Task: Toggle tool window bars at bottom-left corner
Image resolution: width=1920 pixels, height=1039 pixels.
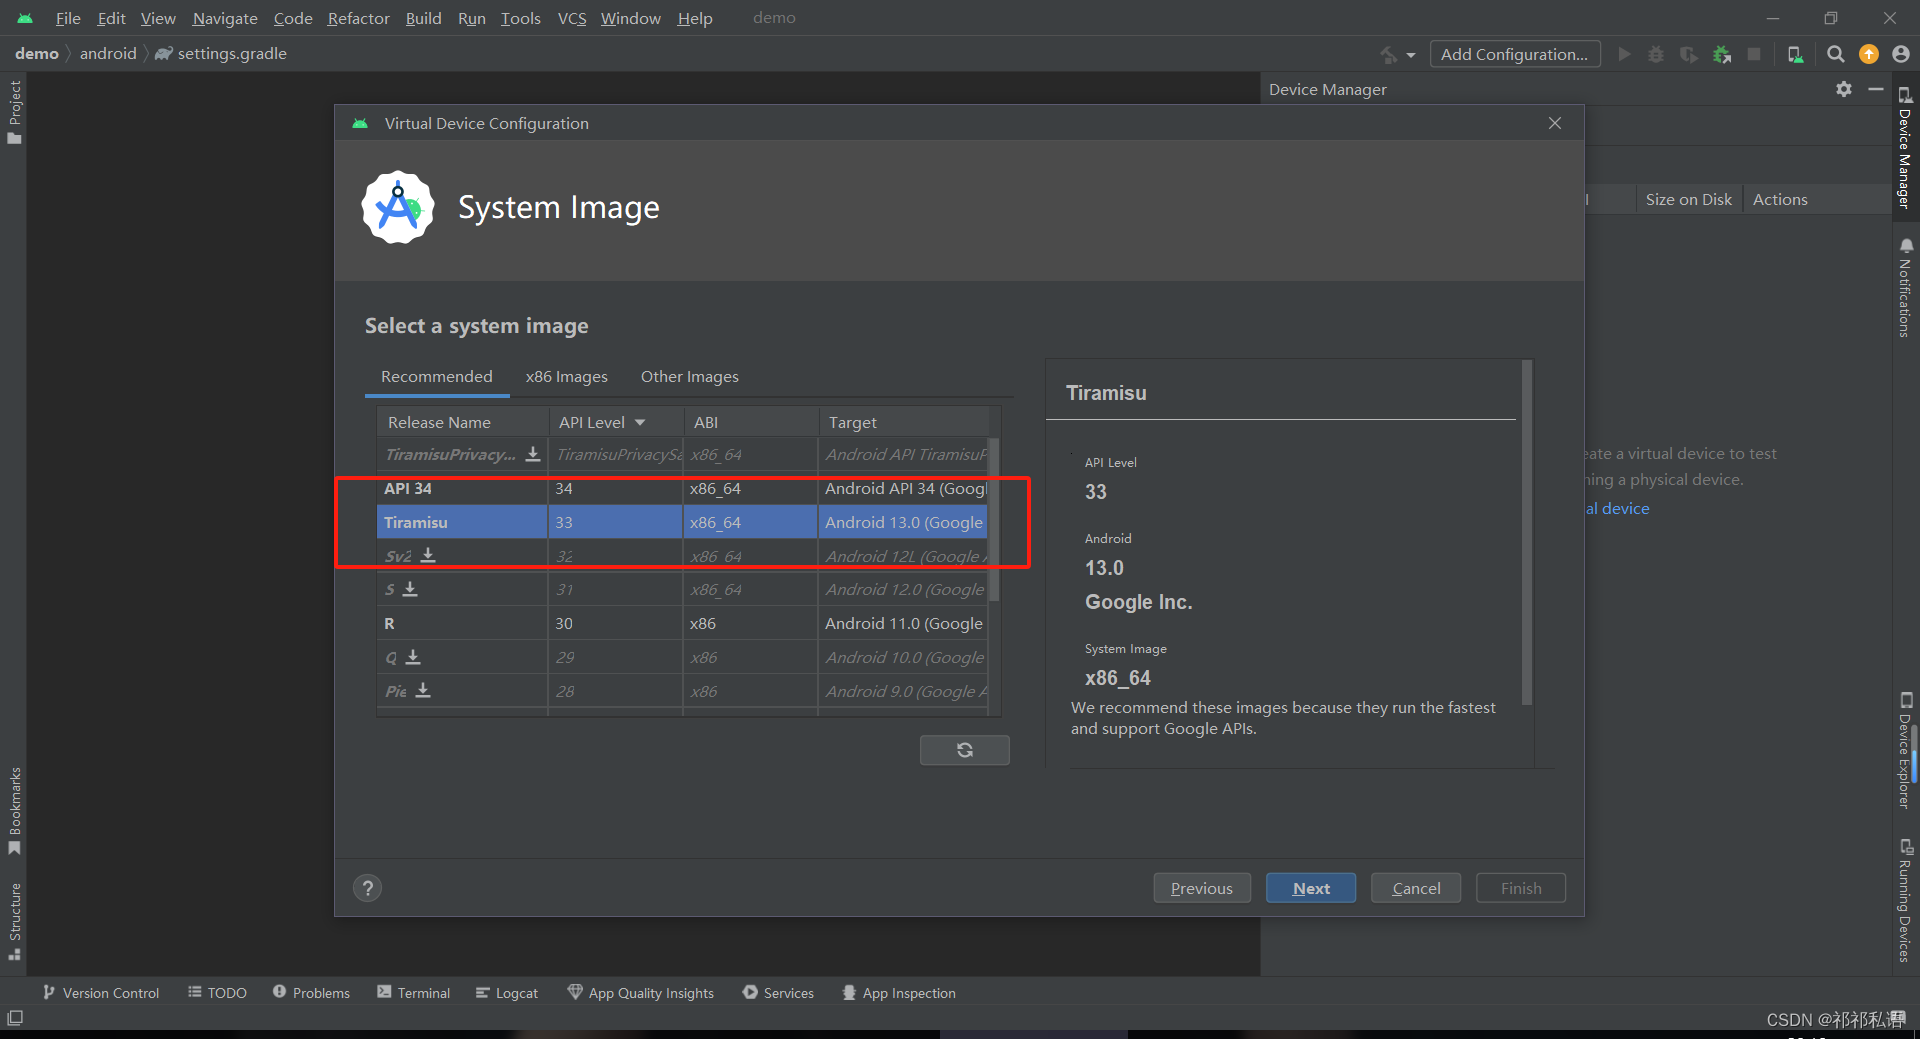Action: click(x=15, y=1018)
